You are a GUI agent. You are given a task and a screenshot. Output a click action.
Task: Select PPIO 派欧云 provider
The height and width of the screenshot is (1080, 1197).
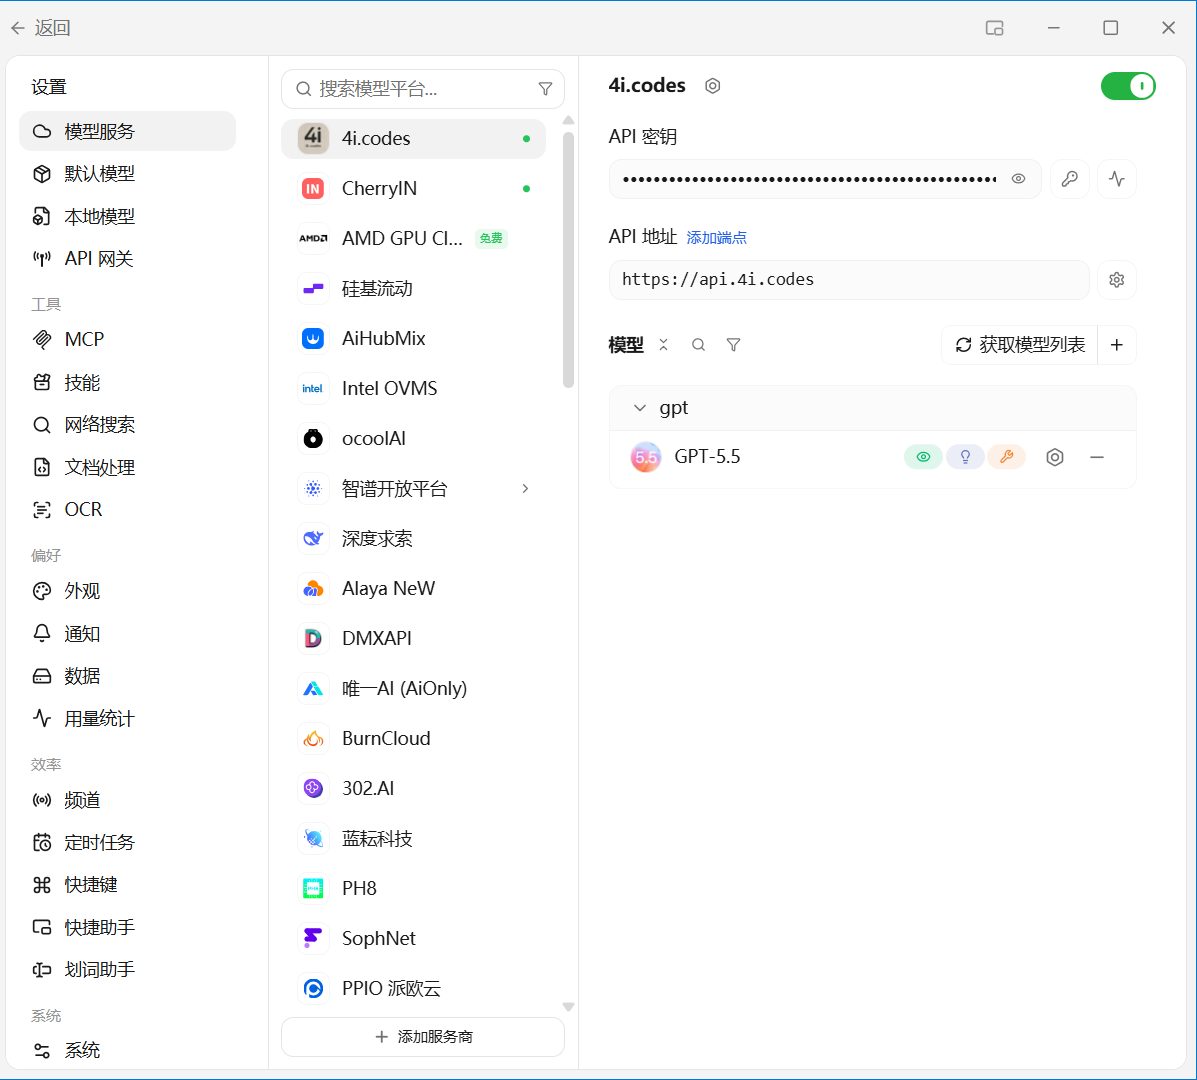tap(413, 988)
